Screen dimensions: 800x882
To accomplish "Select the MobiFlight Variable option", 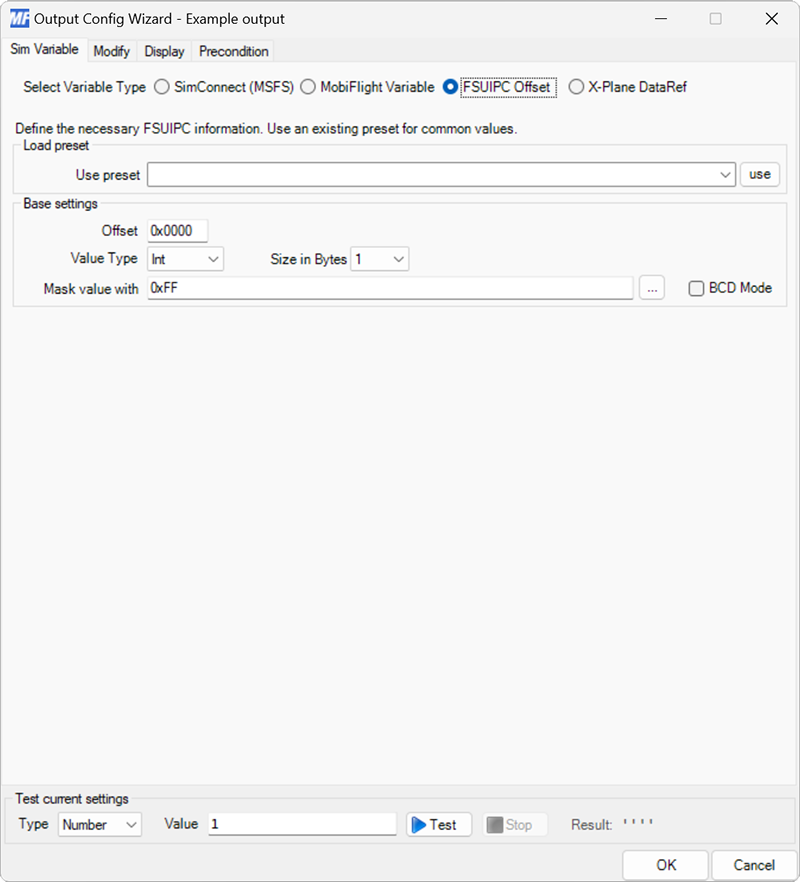I will click(307, 87).
